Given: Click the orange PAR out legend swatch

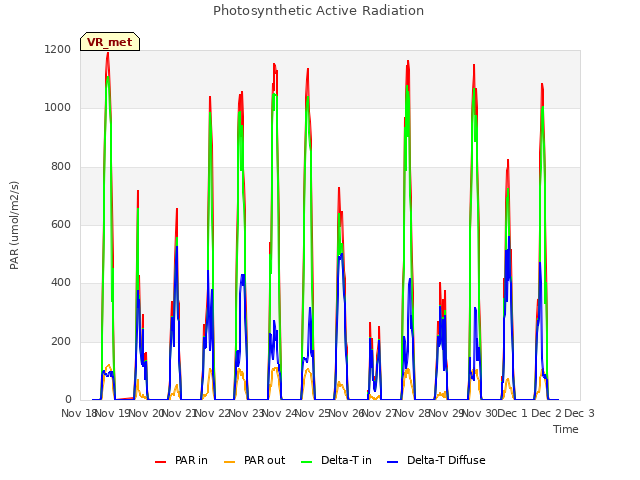Looking at the screenshot, I should (230, 462).
